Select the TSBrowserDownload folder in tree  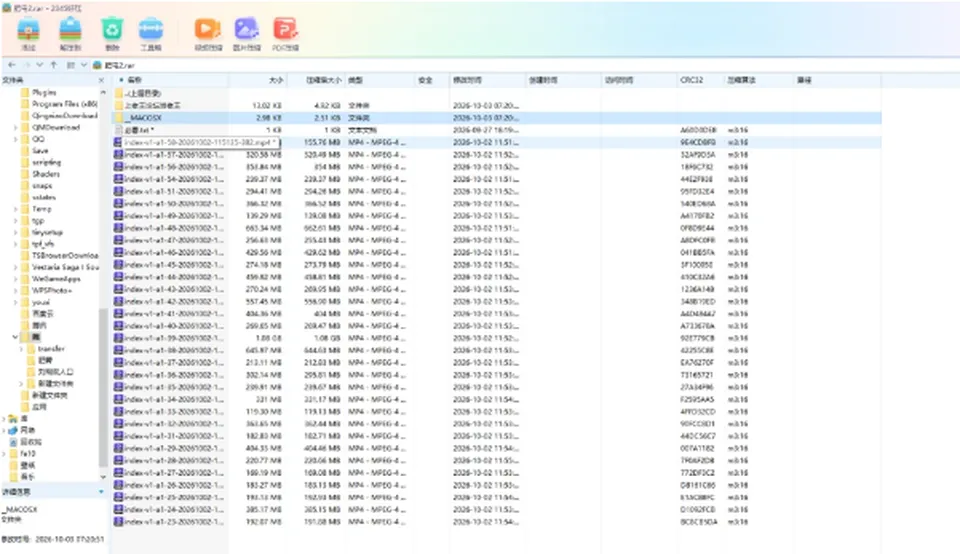[64, 255]
